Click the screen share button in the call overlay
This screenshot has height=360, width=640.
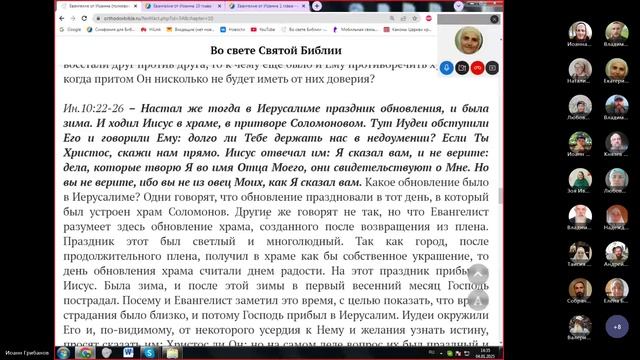[x=492, y=68]
